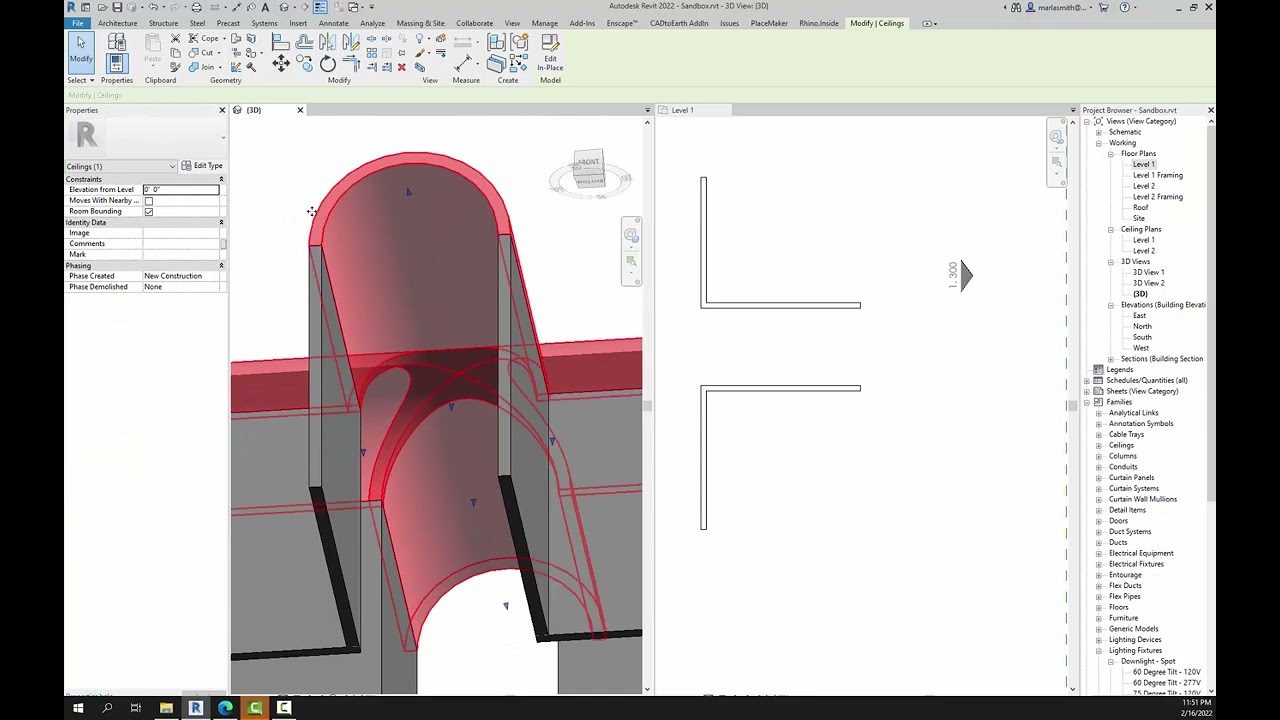Uncheck the Room Bounding checkbox
Viewport: 1280px width, 720px height.
[149, 212]
